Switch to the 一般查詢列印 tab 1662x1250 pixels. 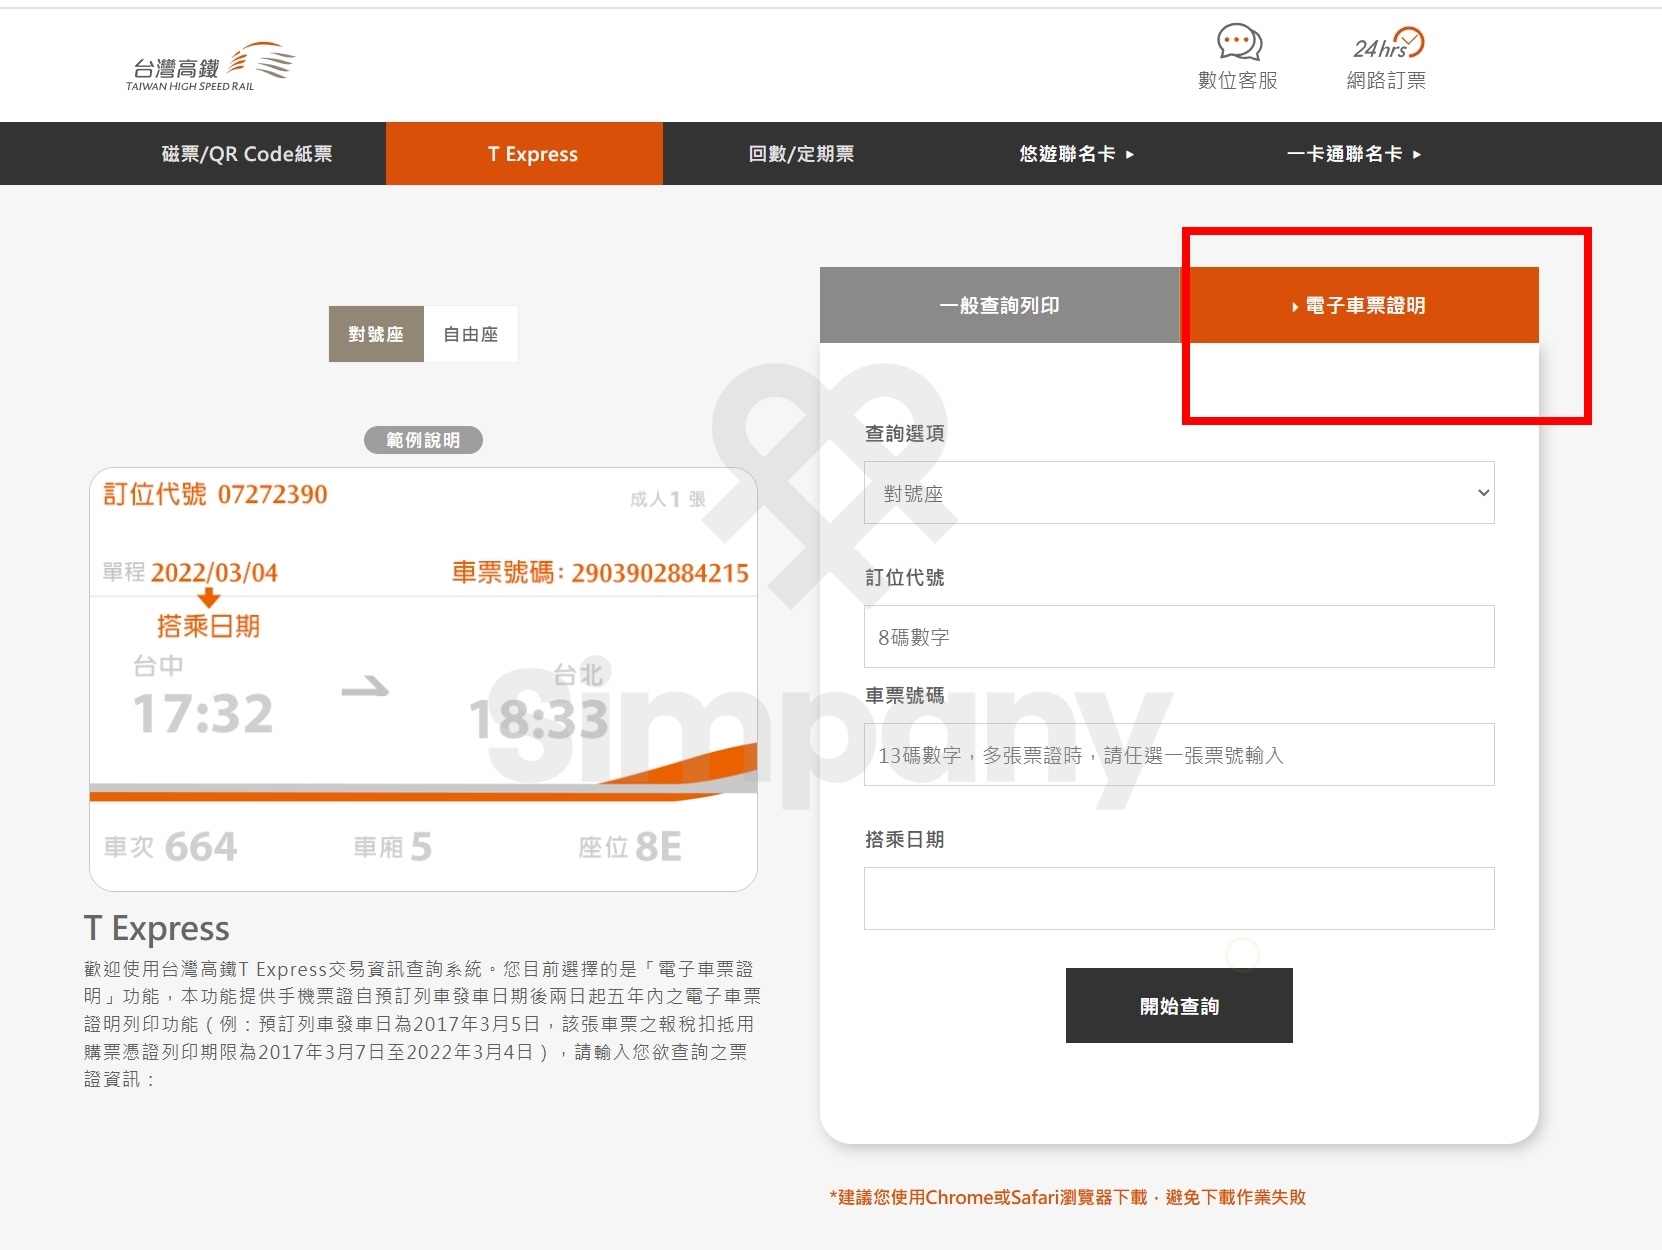(x=1000, y=305)
